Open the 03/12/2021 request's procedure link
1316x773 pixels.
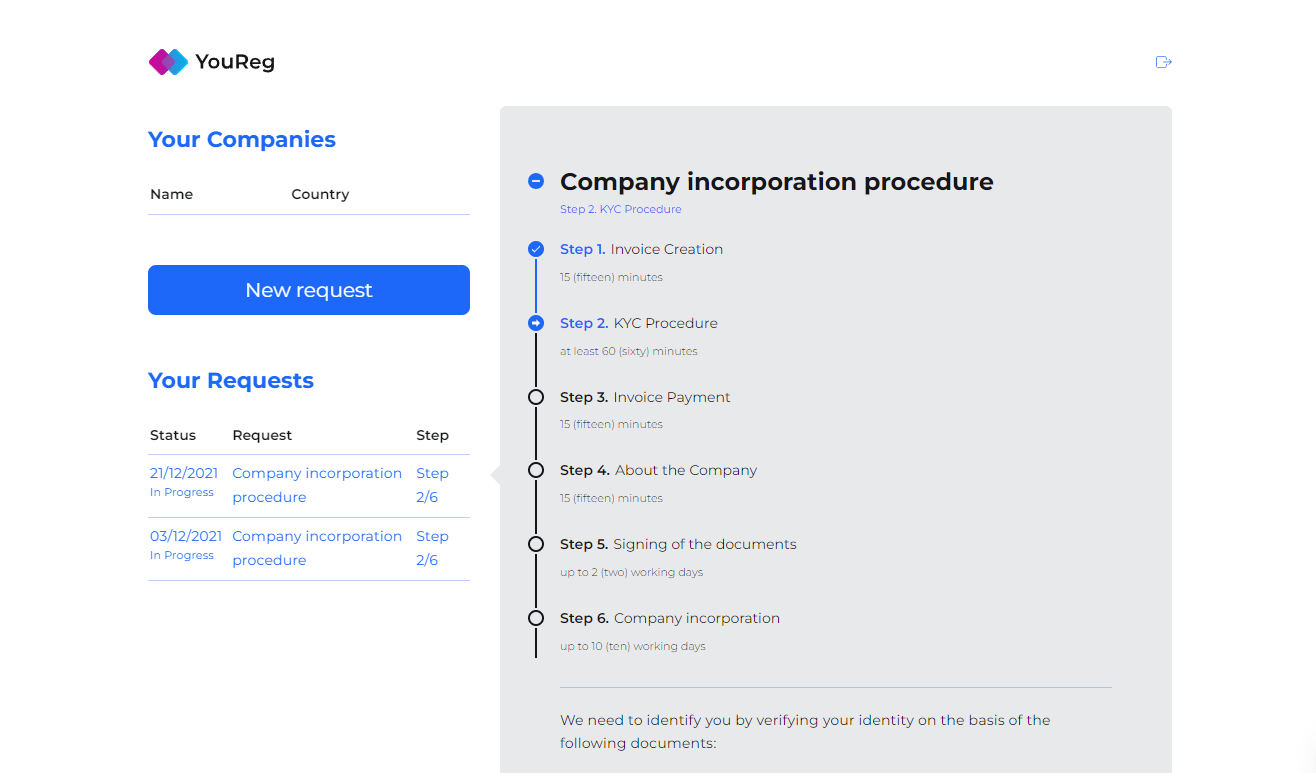[x=316, y=548]
